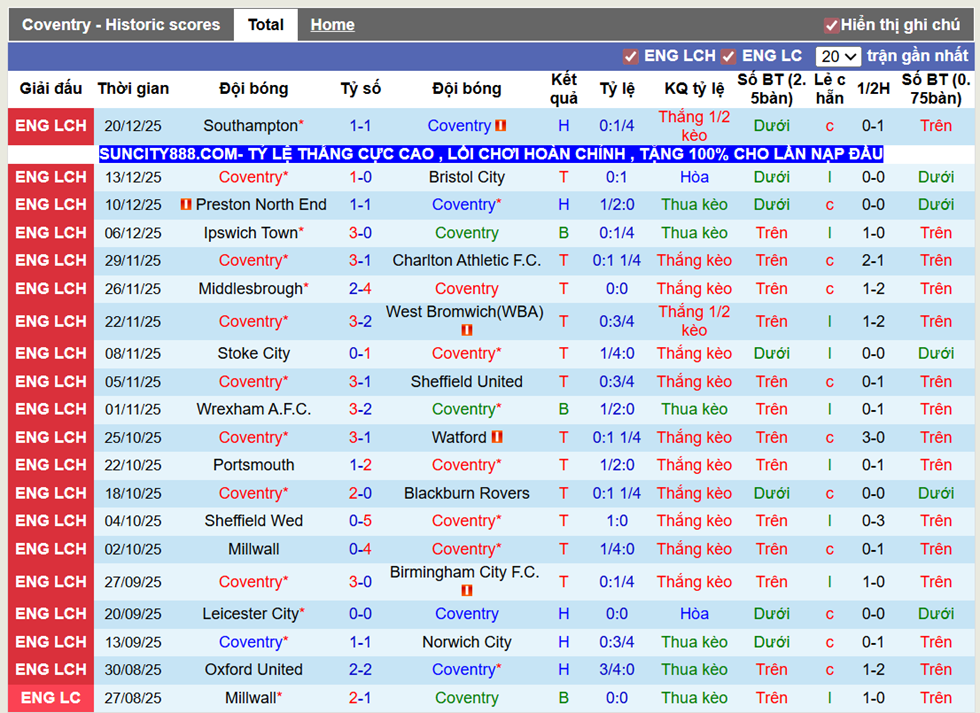Viewport: 980px width, 713px height.
Task: Click the Sheffield United team name
Action: (x=467, y=381)
